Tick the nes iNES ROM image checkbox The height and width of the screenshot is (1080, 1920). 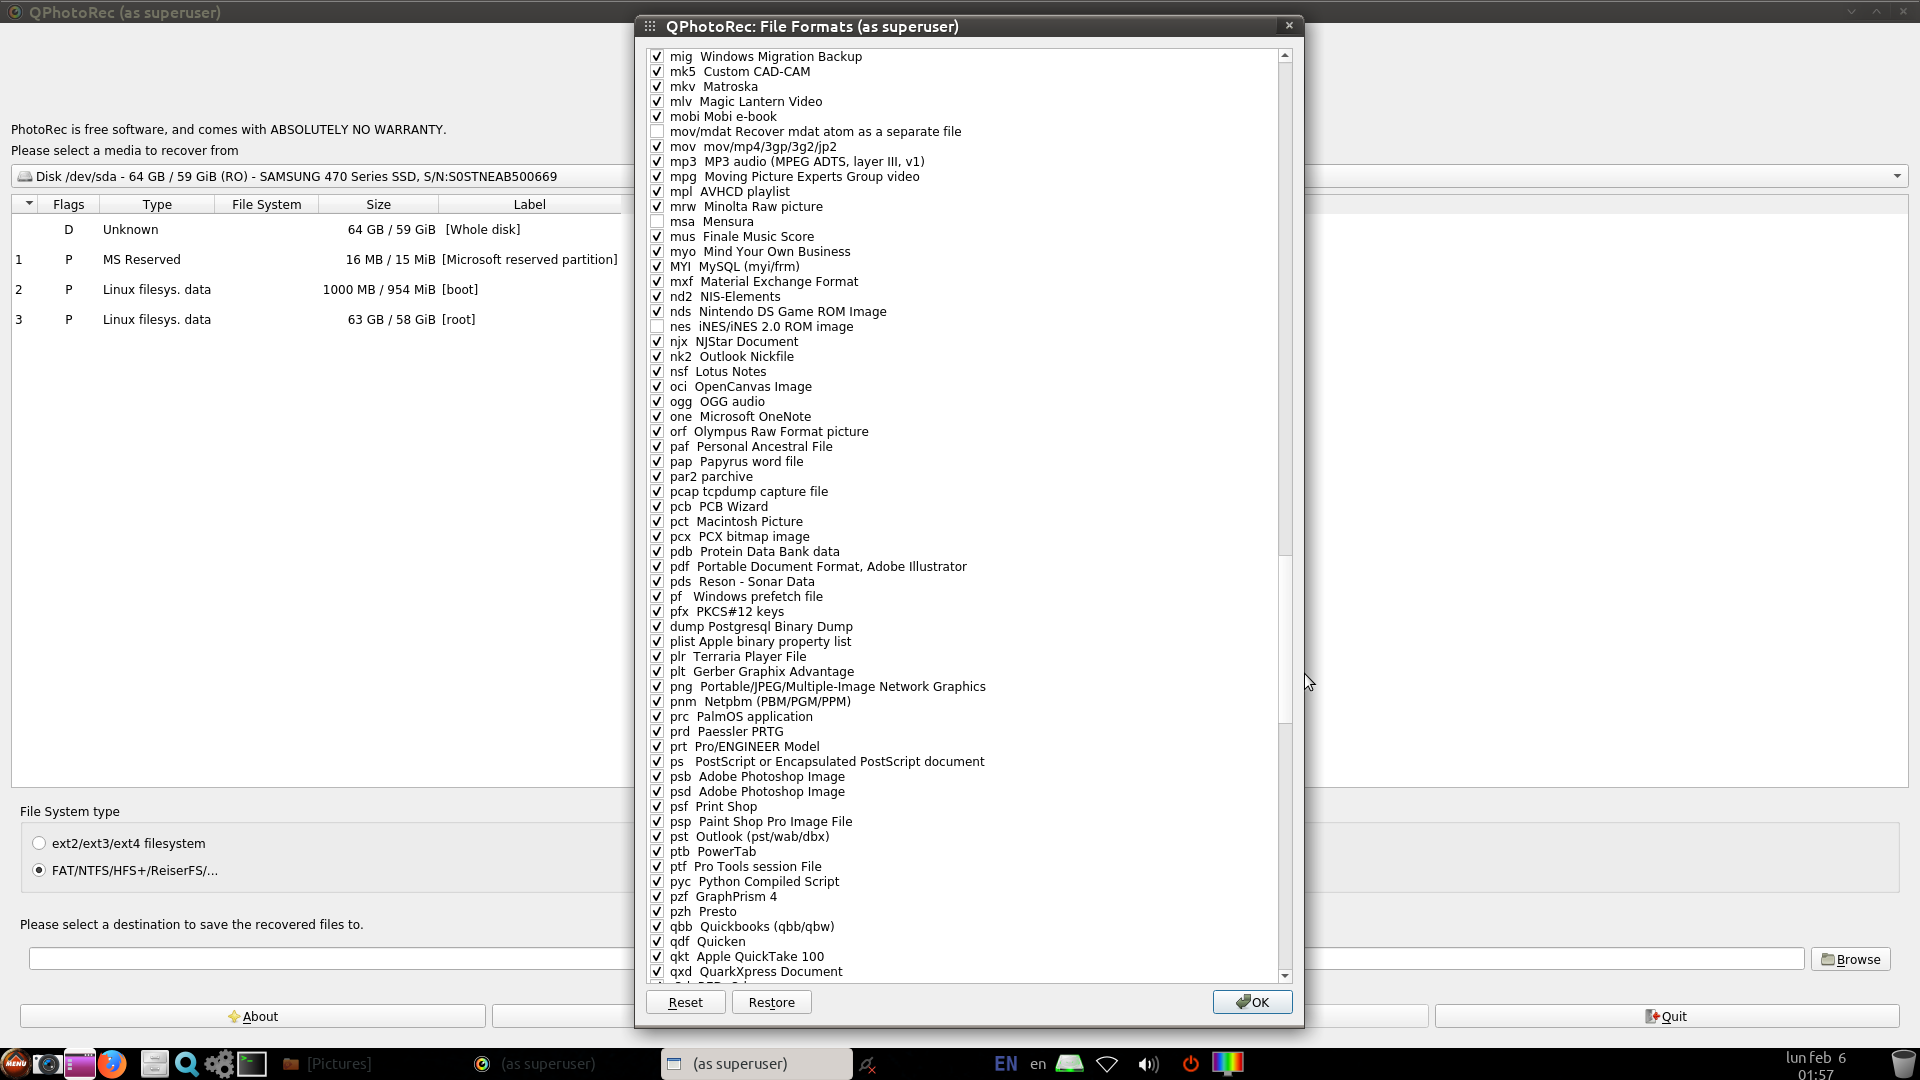pos(657,327)
